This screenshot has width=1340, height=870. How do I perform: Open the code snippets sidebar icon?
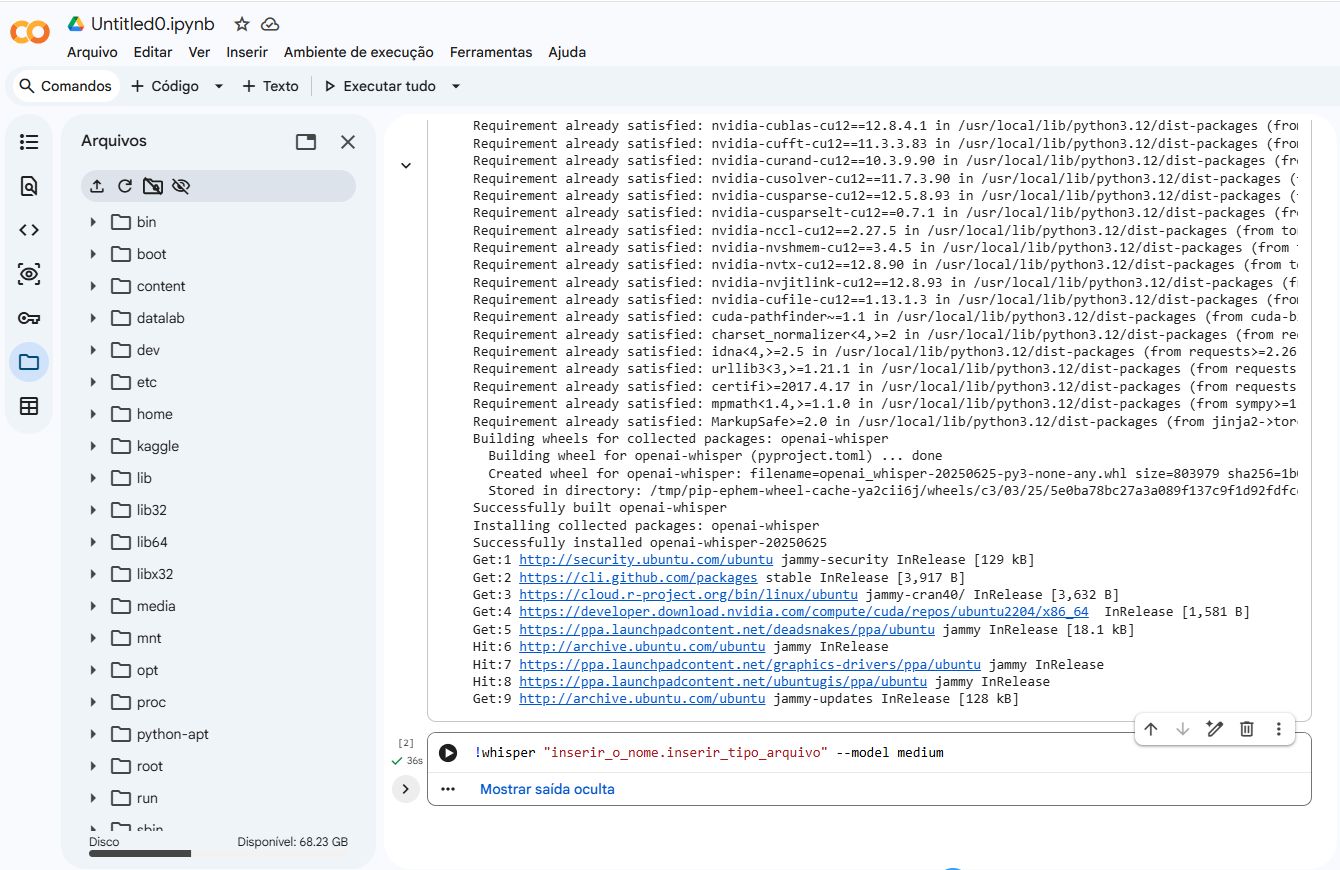[29, 230]
